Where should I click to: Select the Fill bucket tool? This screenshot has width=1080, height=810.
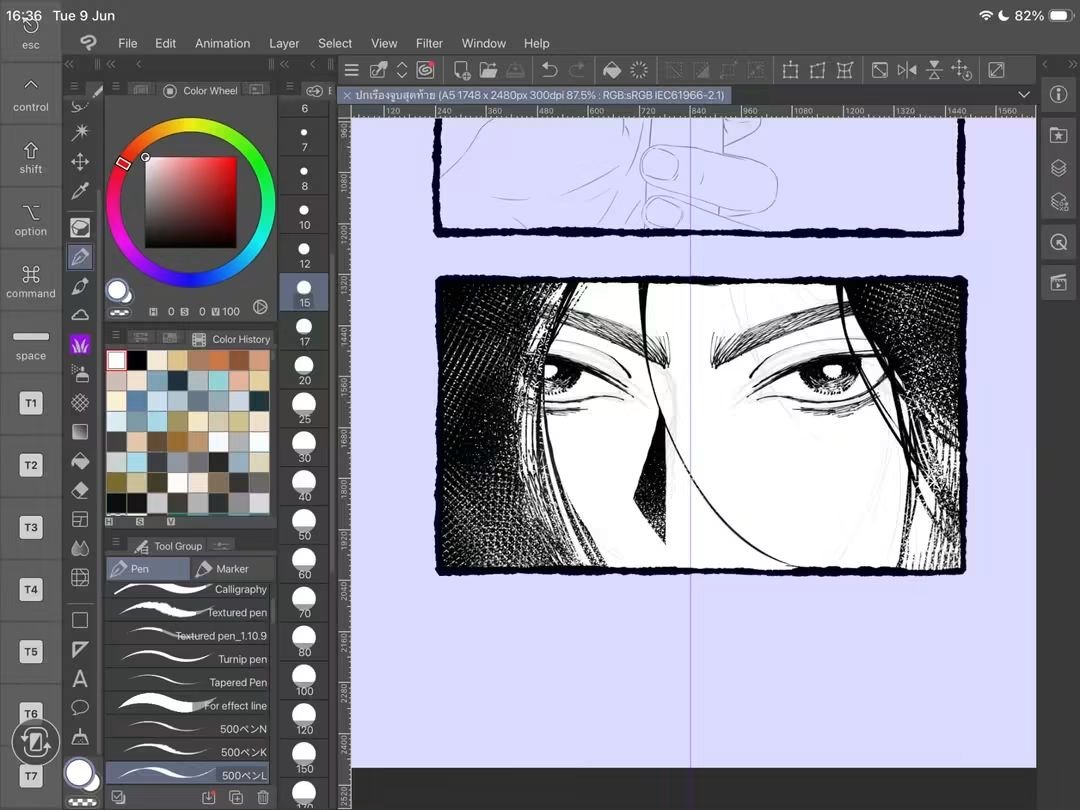pyautogui.click(x=80, y=461)
